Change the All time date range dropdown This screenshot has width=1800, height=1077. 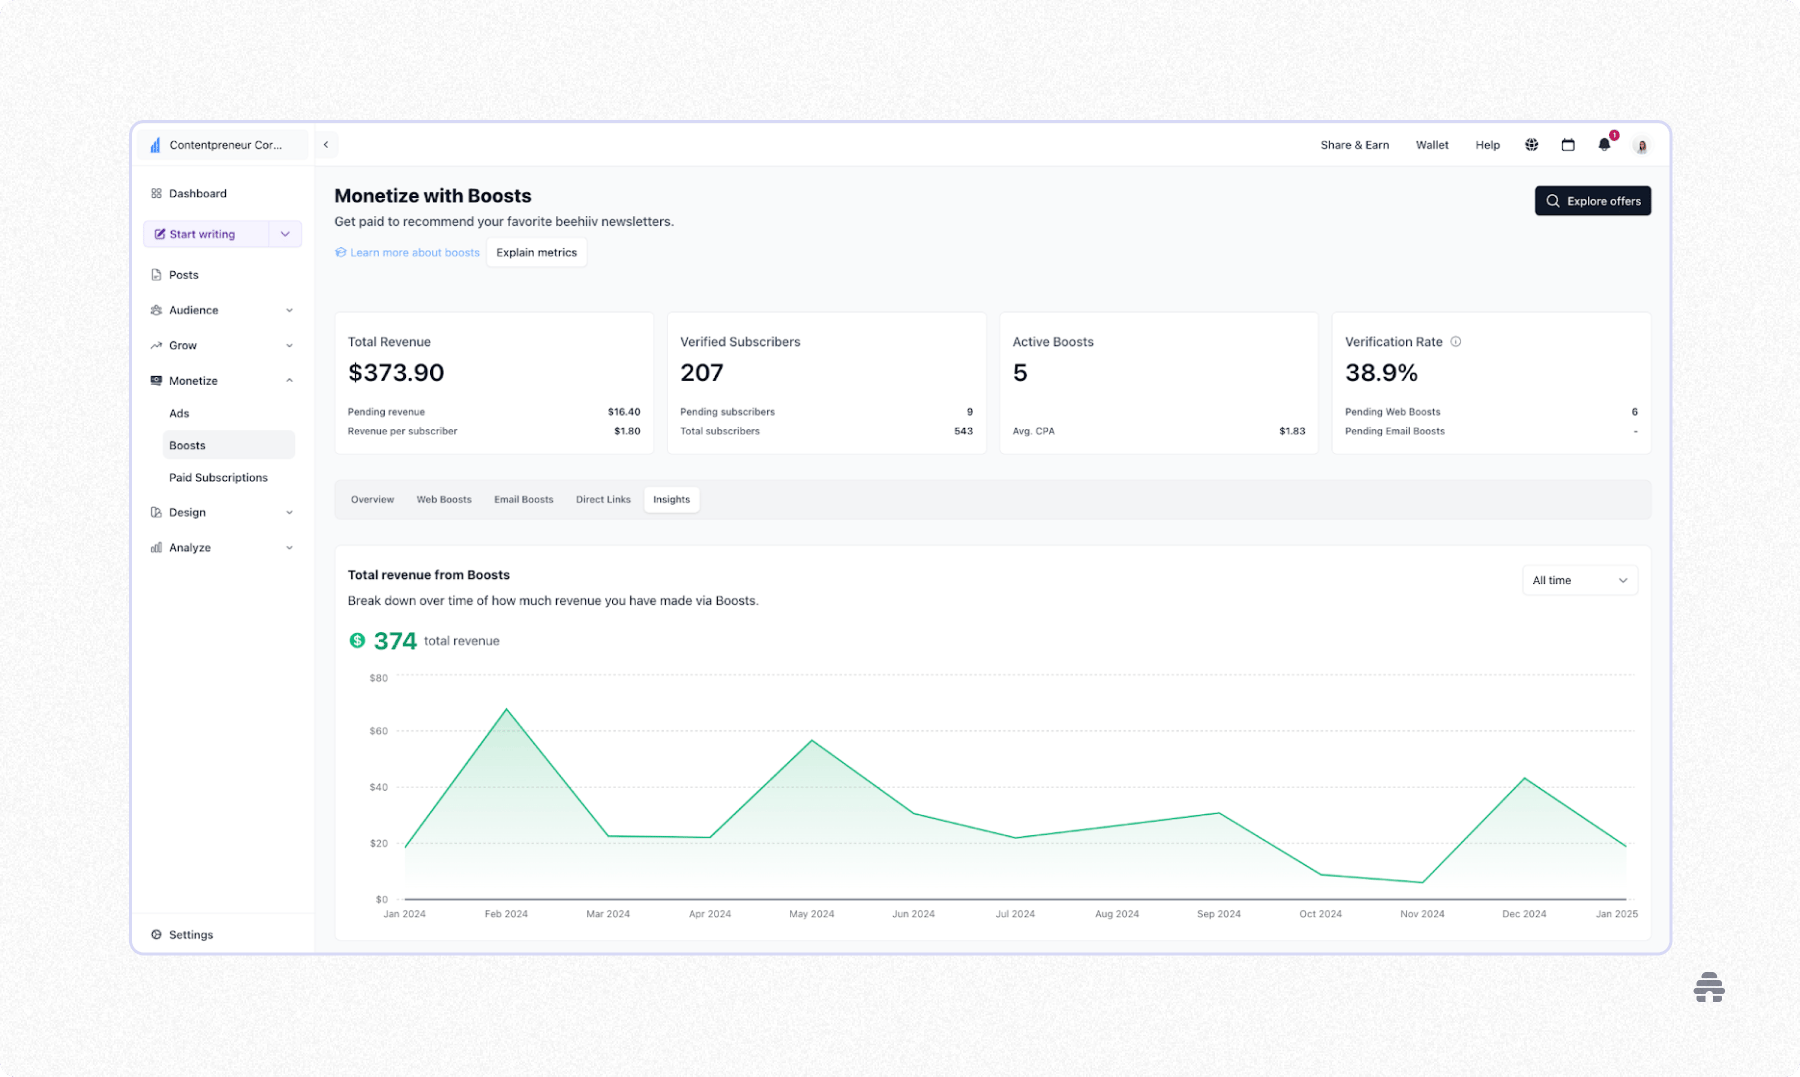(1579, 580)
